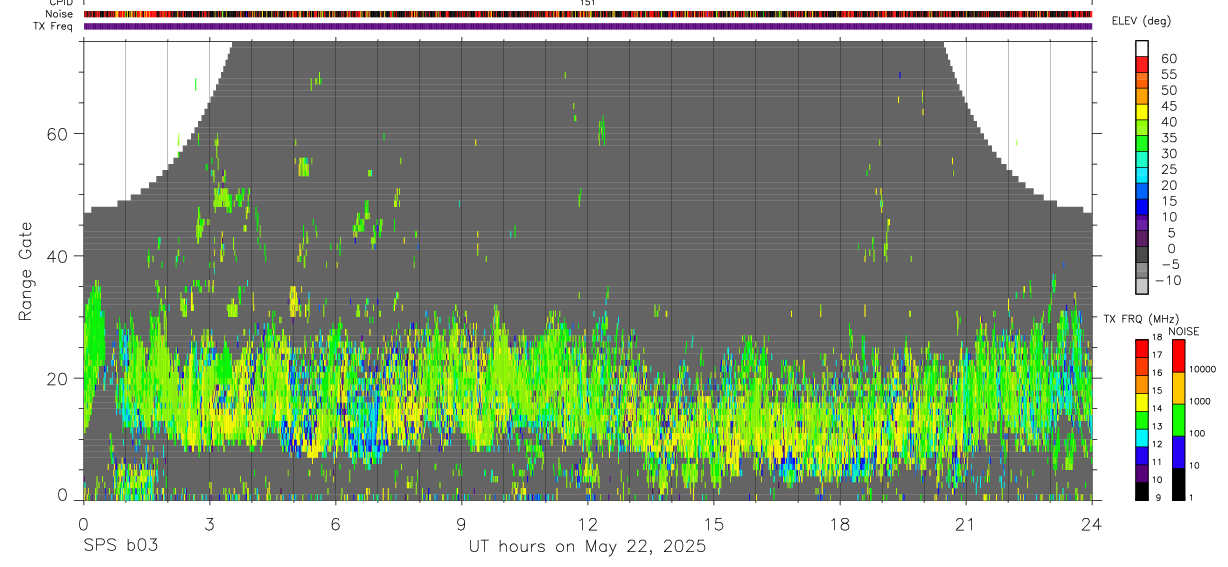
Task: Click the x-axis tick label '6'
Action: pyautogui.click(x=335, y=523)
